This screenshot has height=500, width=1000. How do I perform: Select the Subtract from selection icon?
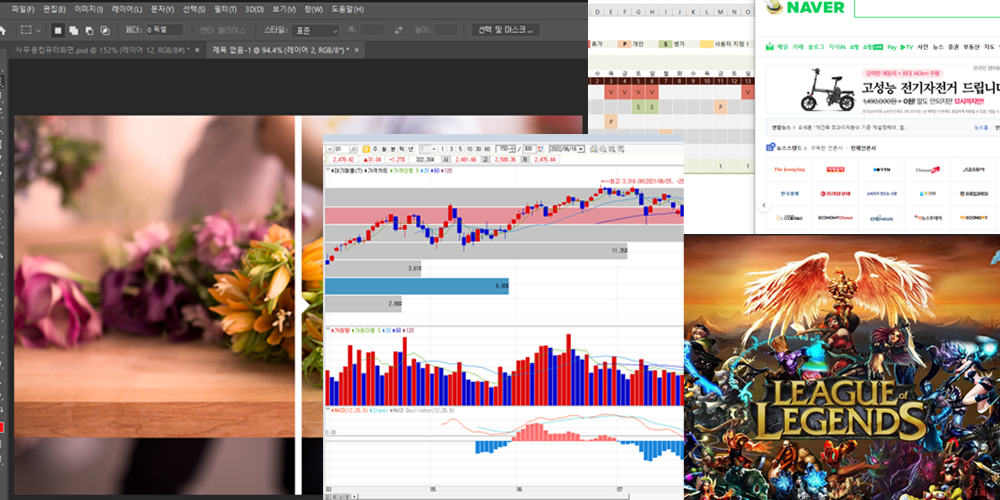click(x=89, y=30)
